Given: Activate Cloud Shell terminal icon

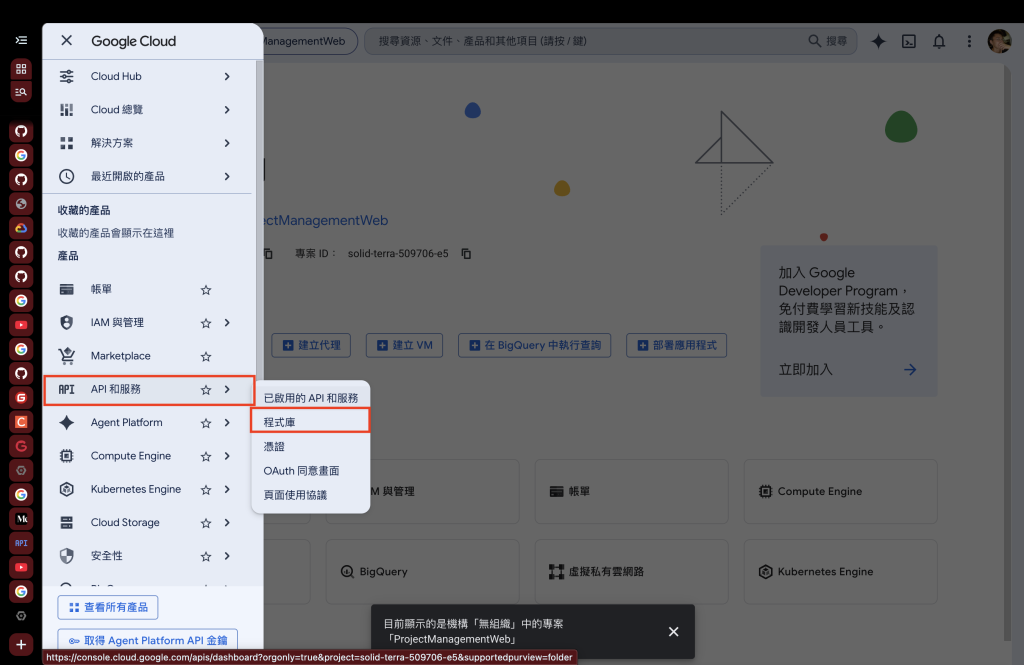Looking at the screenshot, I should point(908,41).
